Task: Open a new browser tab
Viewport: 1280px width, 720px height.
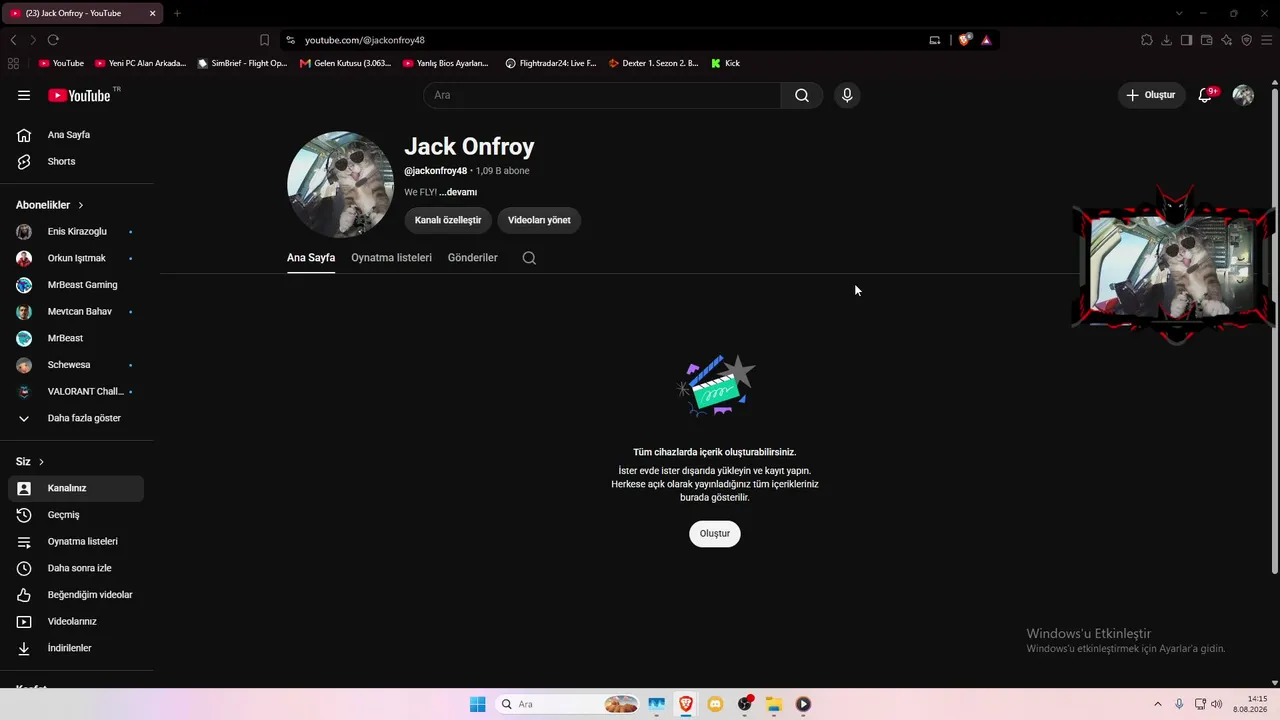Action: click(x=177, y=13)
